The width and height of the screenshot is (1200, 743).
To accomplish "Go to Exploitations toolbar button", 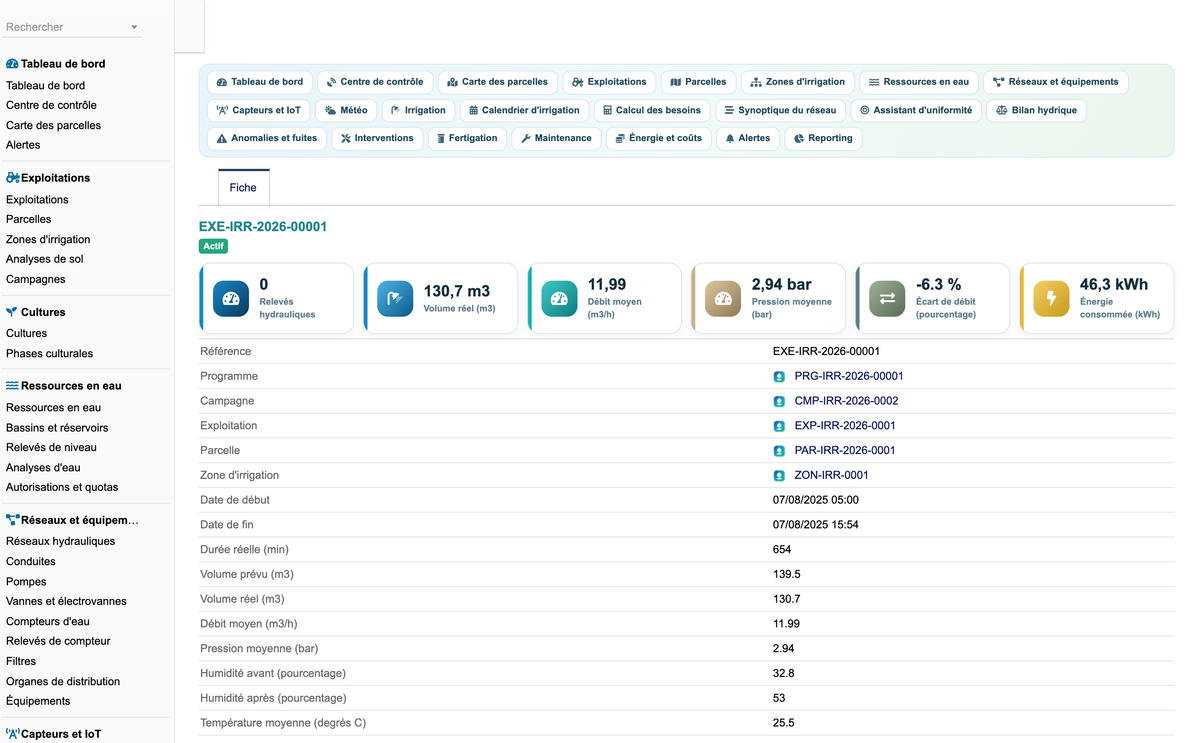I will coord(610,82).
